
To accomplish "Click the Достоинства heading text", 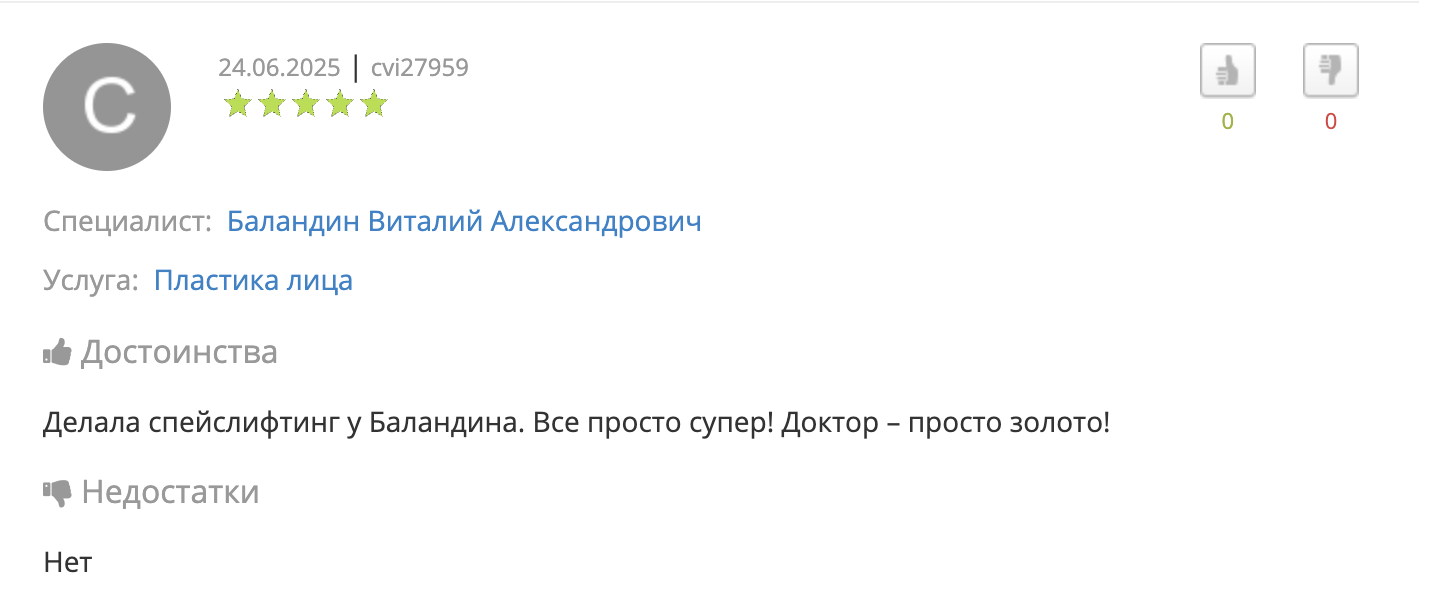I will (x=179, y=352).
